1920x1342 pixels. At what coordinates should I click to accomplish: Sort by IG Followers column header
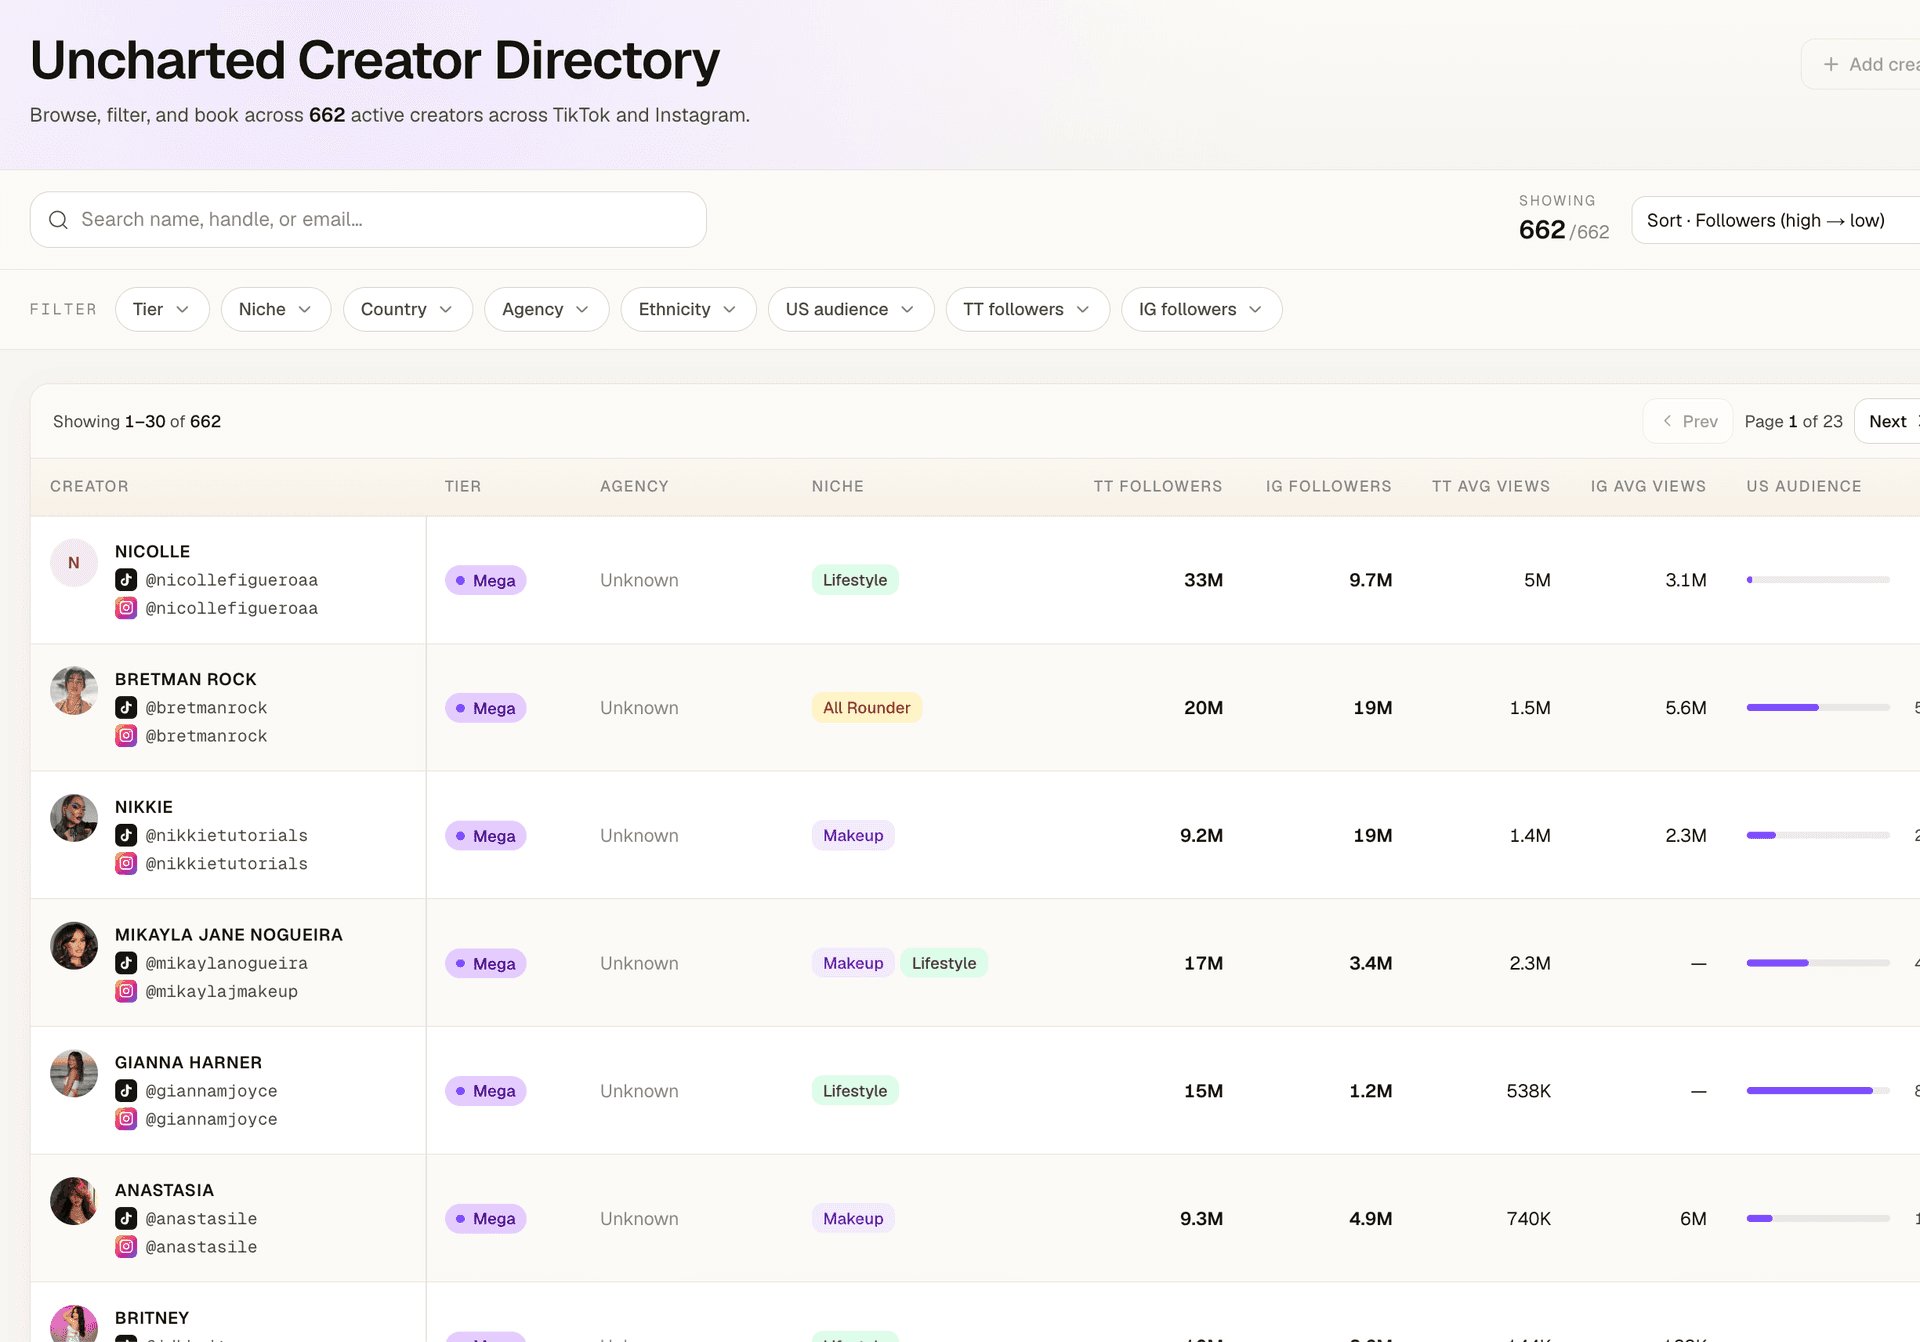(x=1329, y=486)
